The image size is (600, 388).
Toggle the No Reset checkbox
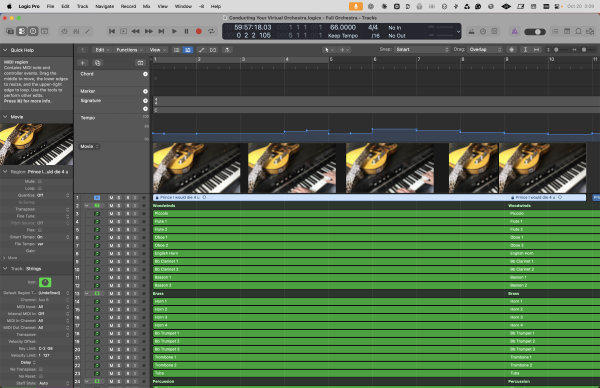point(41,376)
